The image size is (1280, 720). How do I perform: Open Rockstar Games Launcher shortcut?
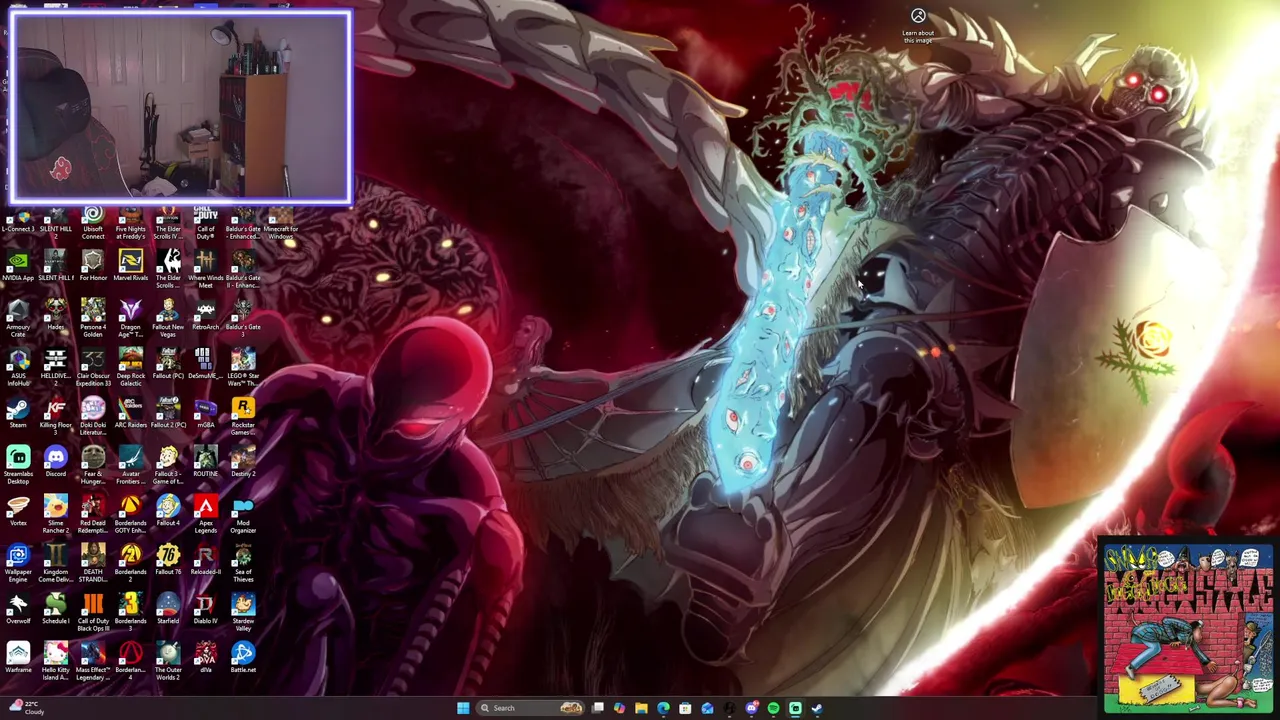click(243, 417)
